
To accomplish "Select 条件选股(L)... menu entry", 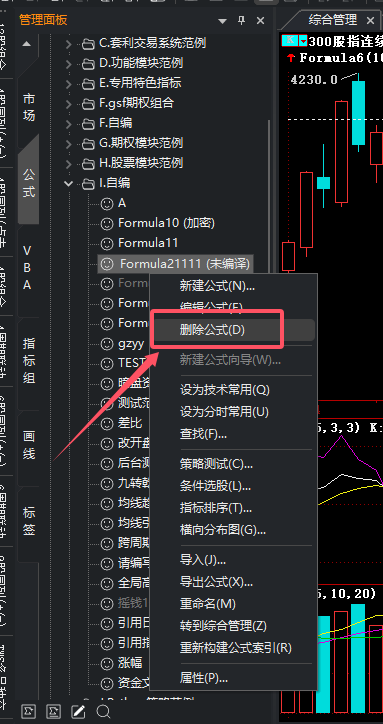I will click(234, 486).
